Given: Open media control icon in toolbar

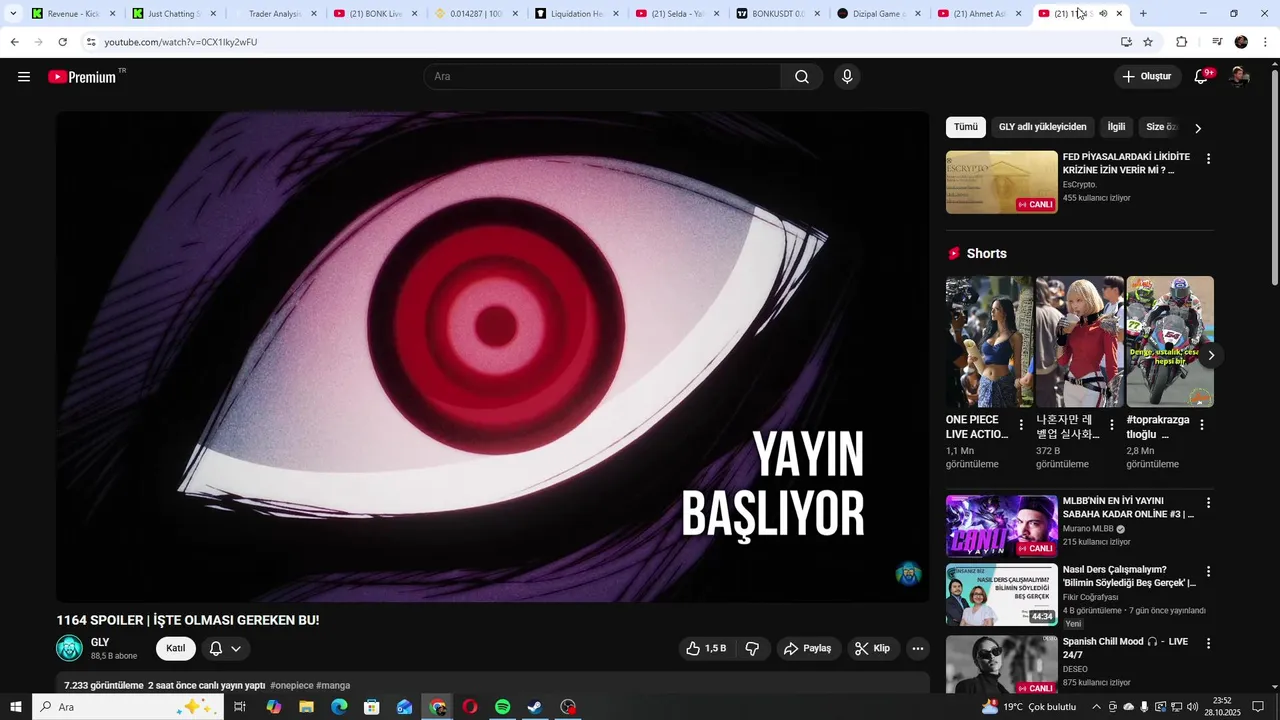Looking at the screenshot, I should coord(1216,42).
